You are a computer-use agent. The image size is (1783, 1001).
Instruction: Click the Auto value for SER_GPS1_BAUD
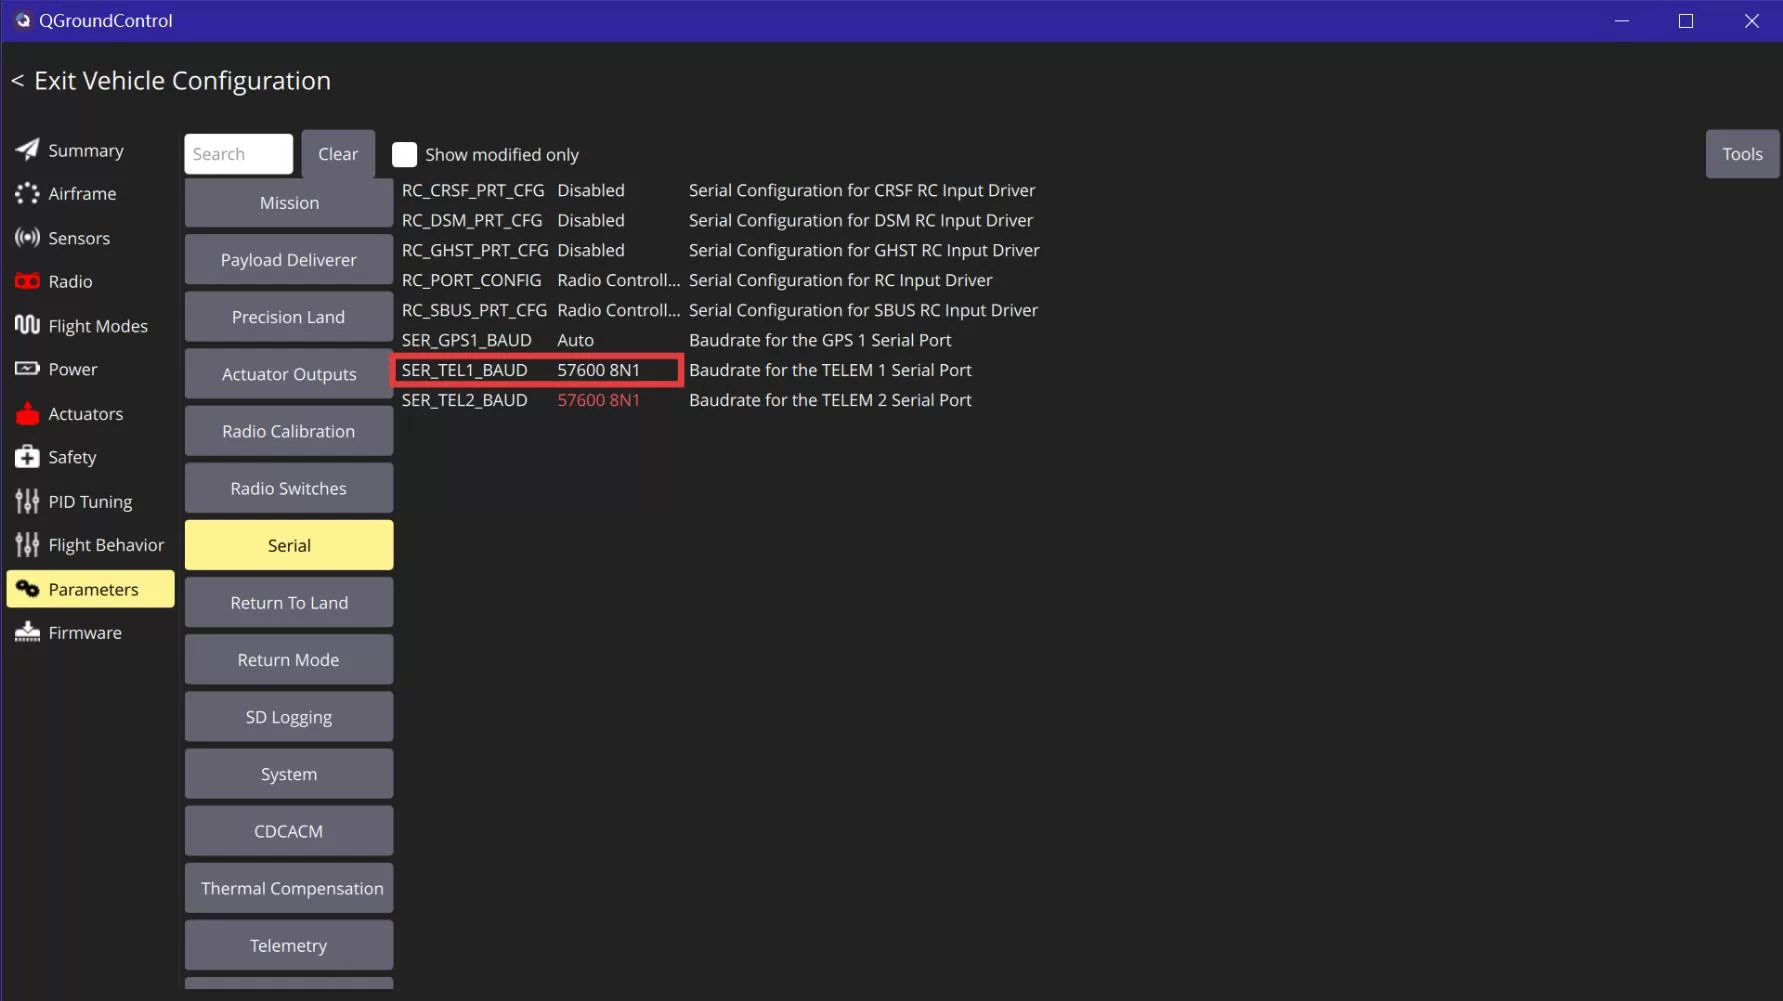click(576, 340)
